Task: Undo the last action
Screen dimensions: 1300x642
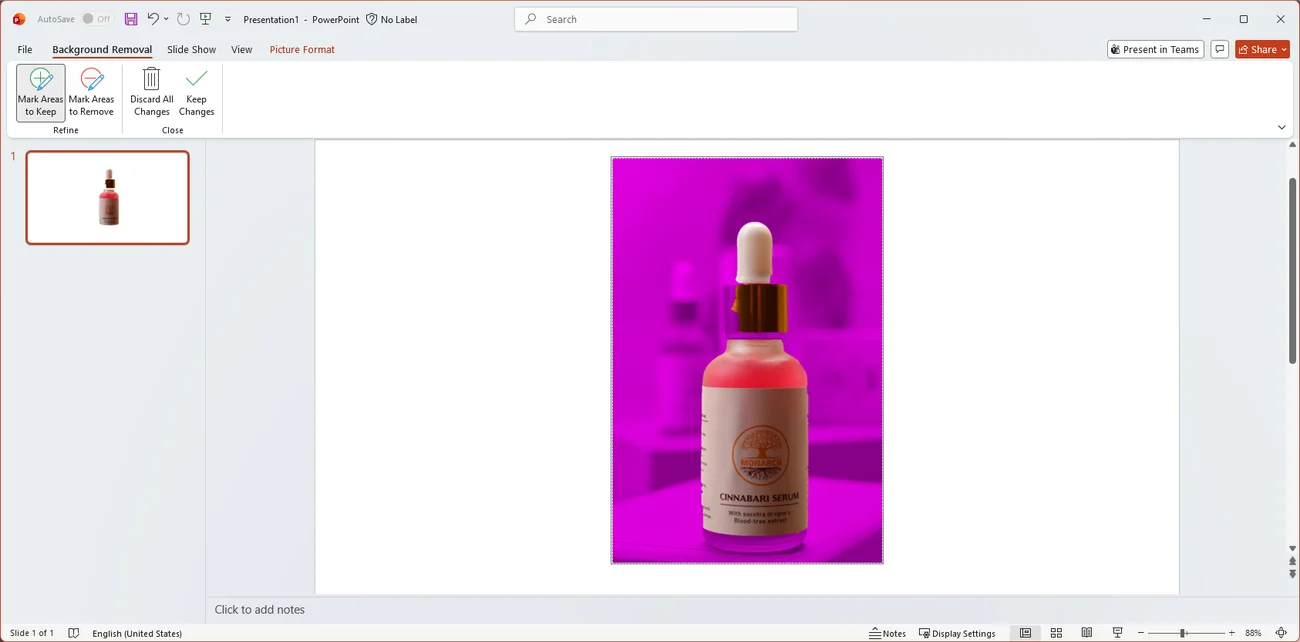Action: (x=152, y=19)
